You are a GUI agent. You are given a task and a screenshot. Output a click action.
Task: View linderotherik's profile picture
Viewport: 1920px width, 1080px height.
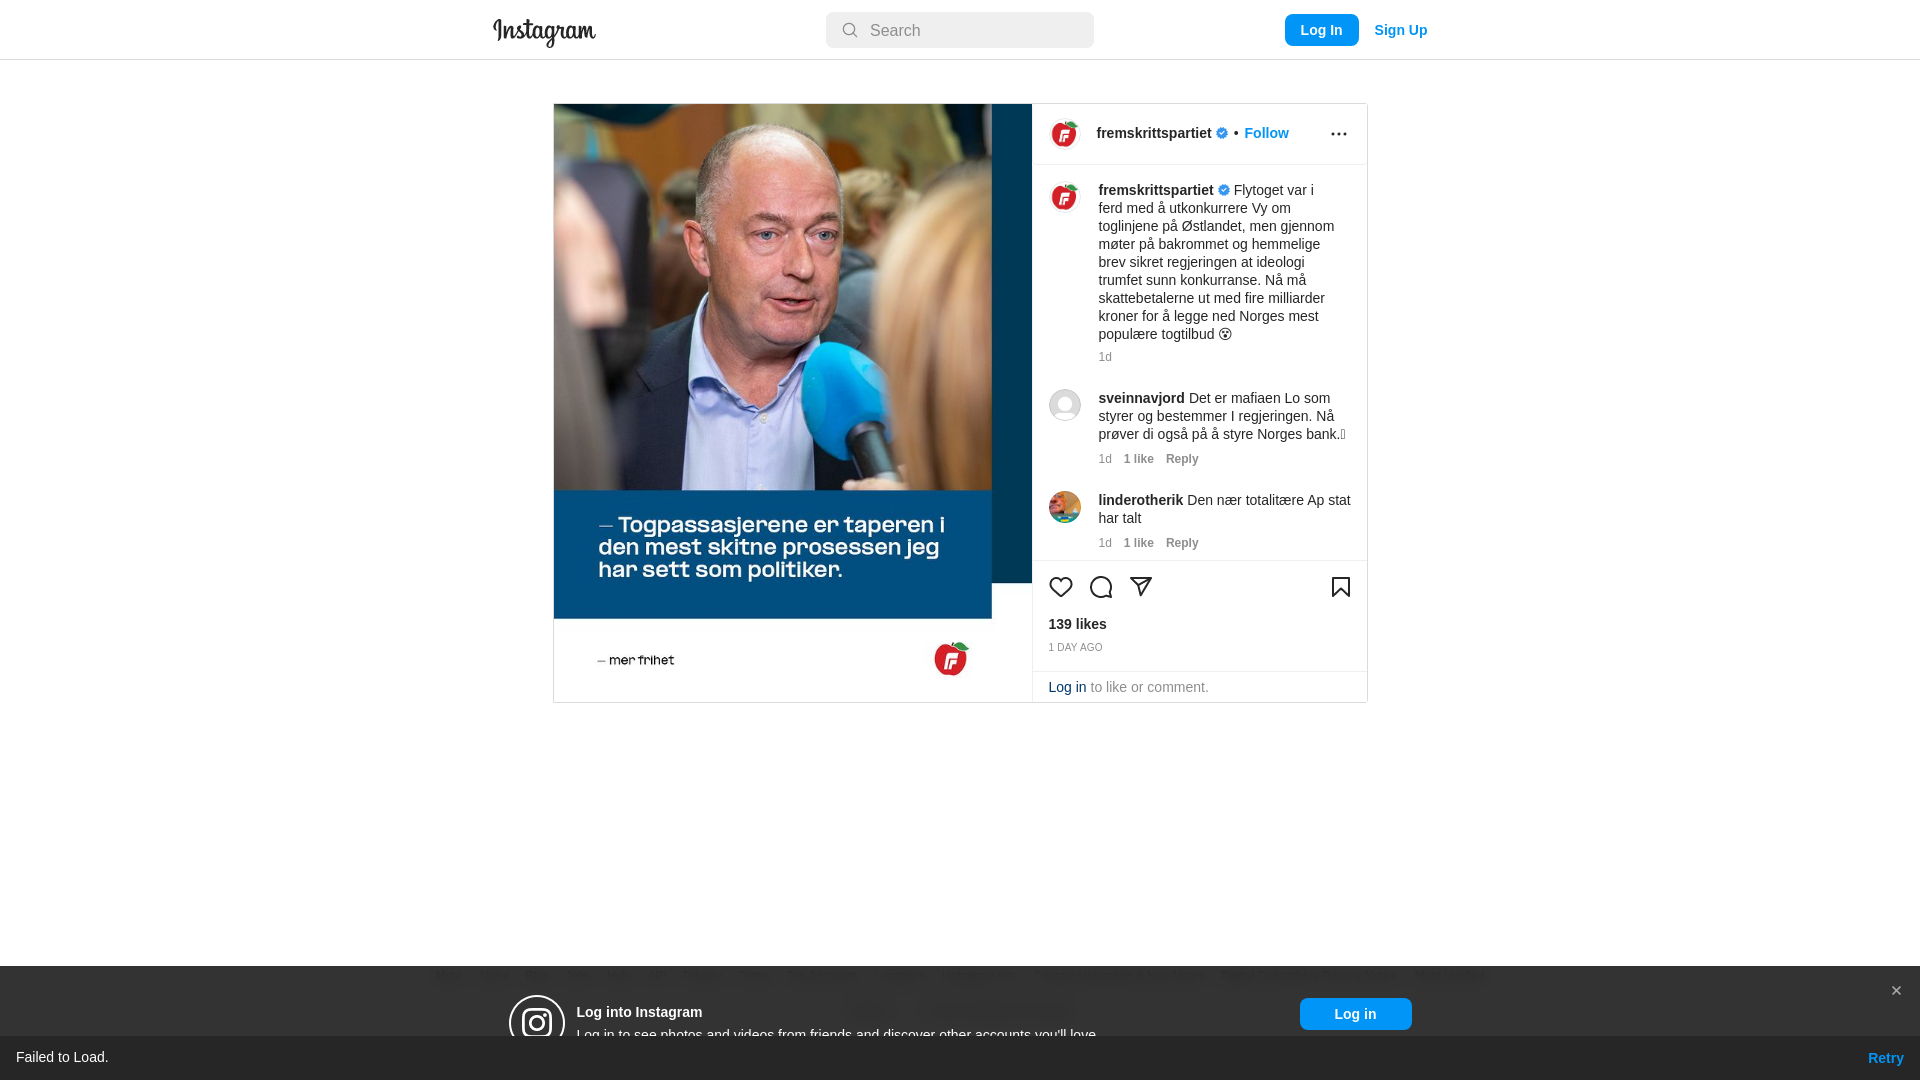(1064, 507)
